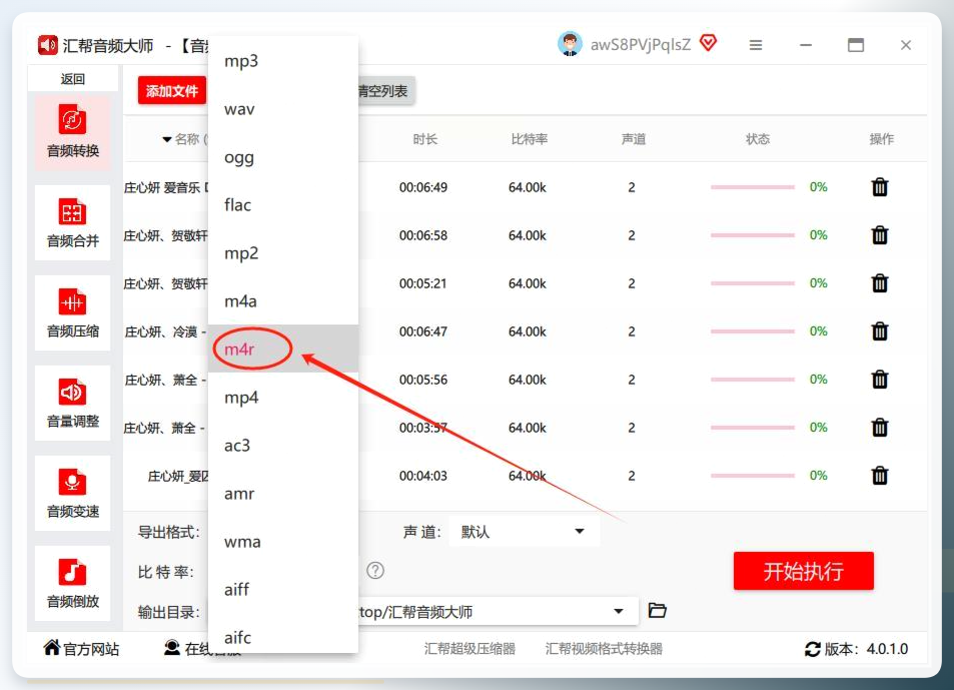Expand the output directory path dropdown
The image size is (954, 690).
619,611
